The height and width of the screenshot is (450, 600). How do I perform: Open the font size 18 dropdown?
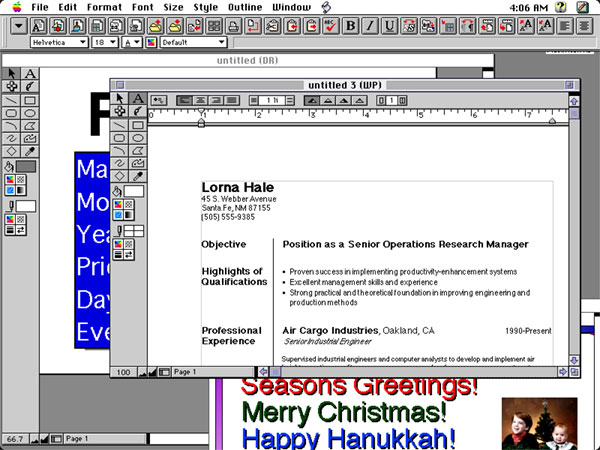click(104, 43)
